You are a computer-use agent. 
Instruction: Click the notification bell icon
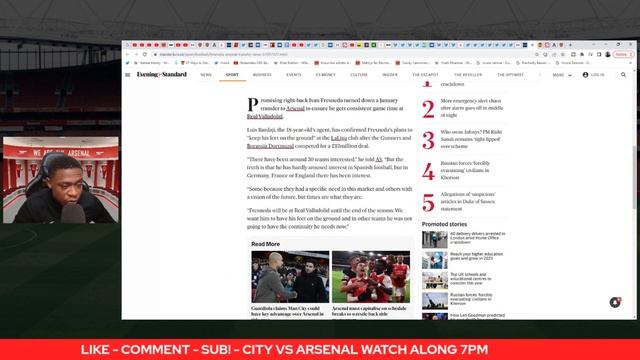pyautogui.click(x=615, y=302)
